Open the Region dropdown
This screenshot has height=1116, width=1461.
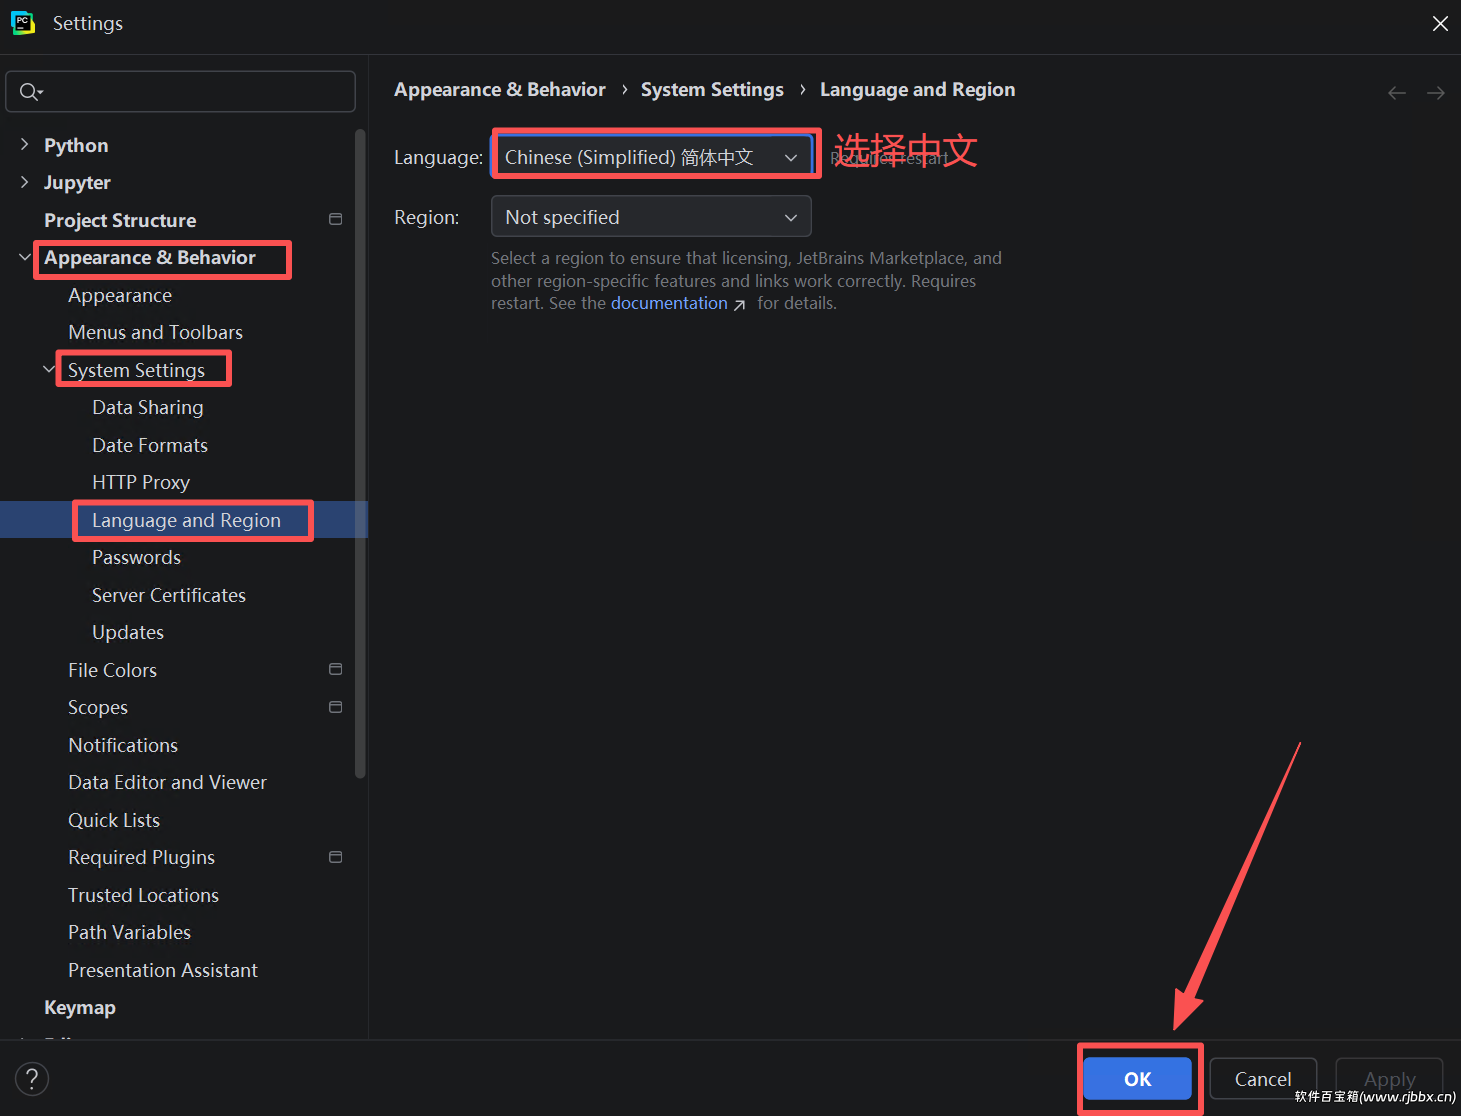coord(651,217)
